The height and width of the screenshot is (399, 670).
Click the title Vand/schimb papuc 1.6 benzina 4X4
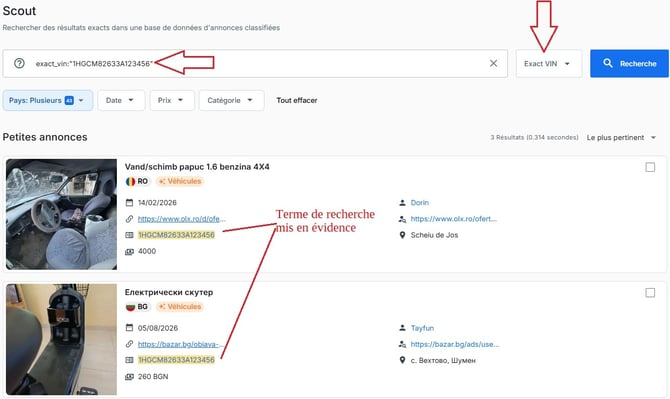click(x=197, y=167)
